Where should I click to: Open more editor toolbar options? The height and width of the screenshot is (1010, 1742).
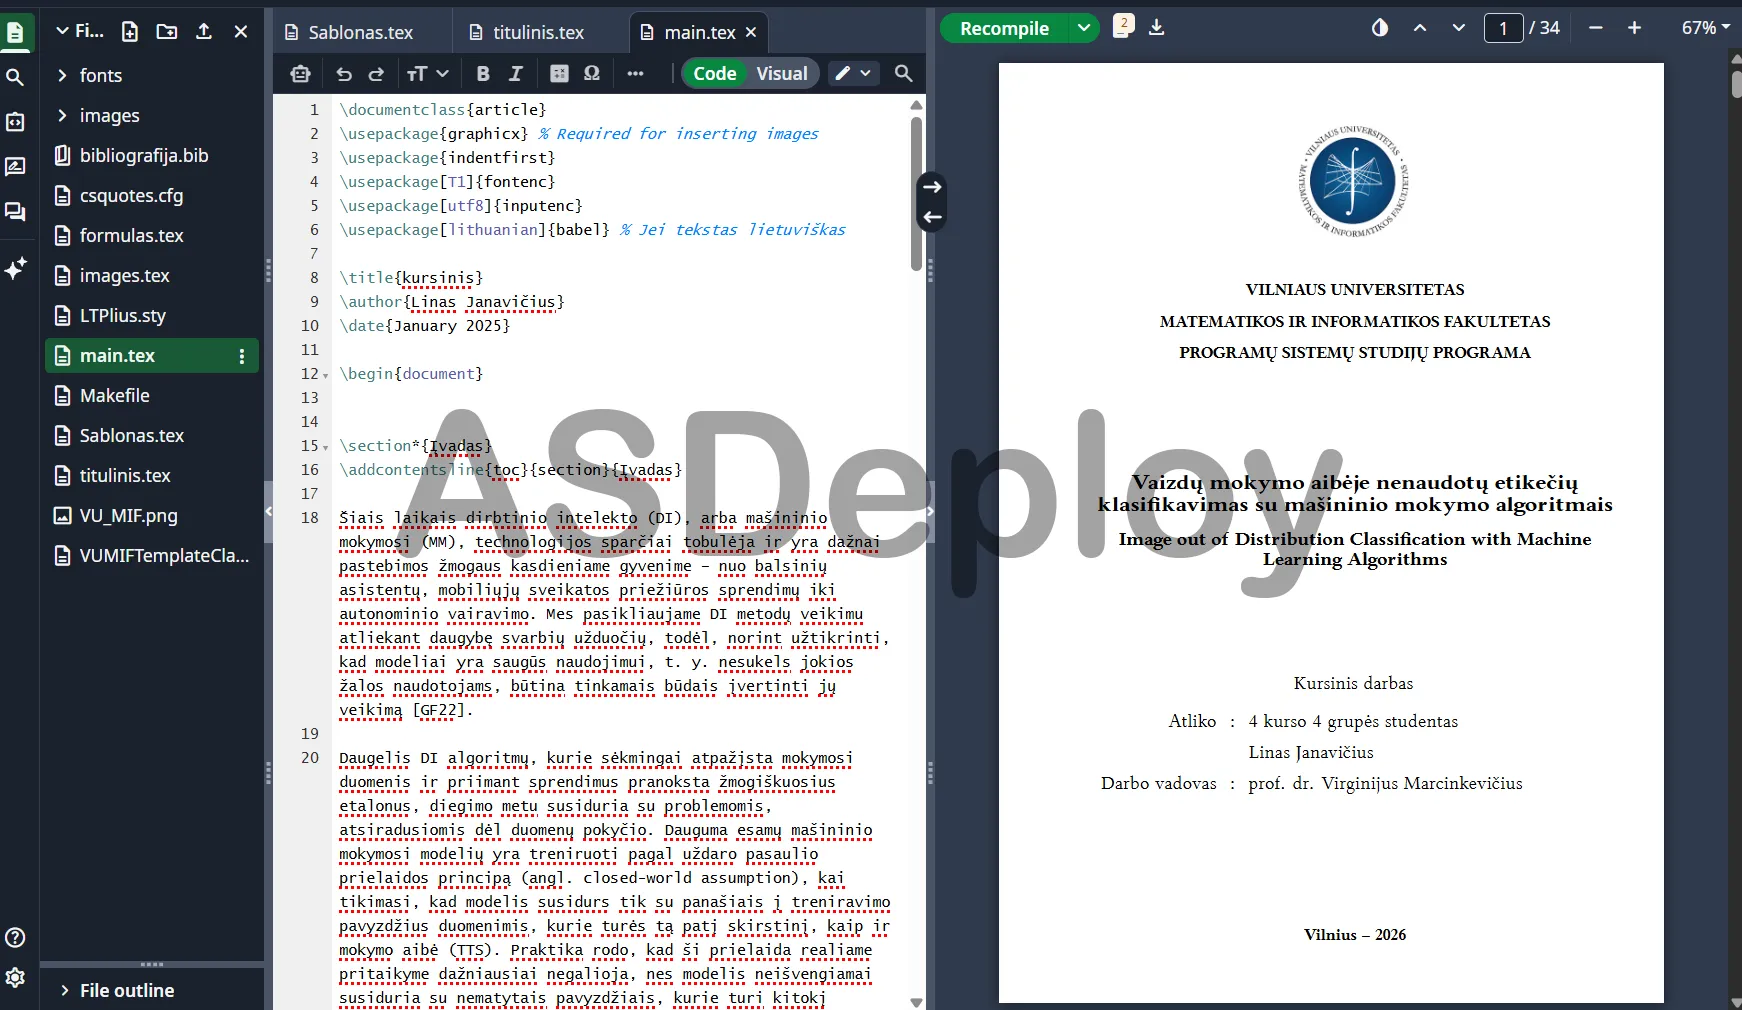635,73
